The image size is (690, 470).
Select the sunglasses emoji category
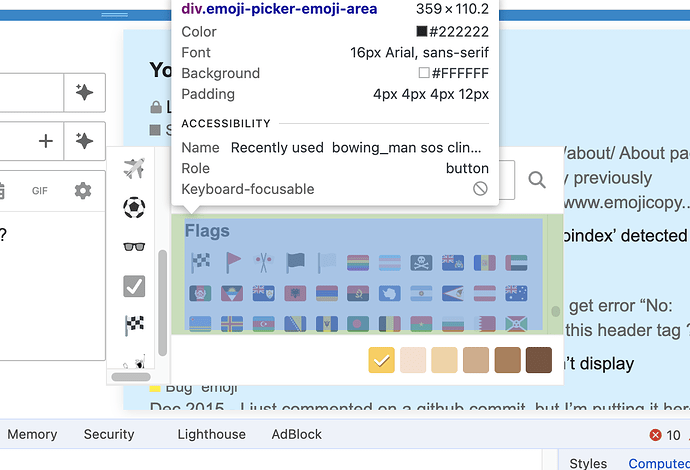pos(134,246)
